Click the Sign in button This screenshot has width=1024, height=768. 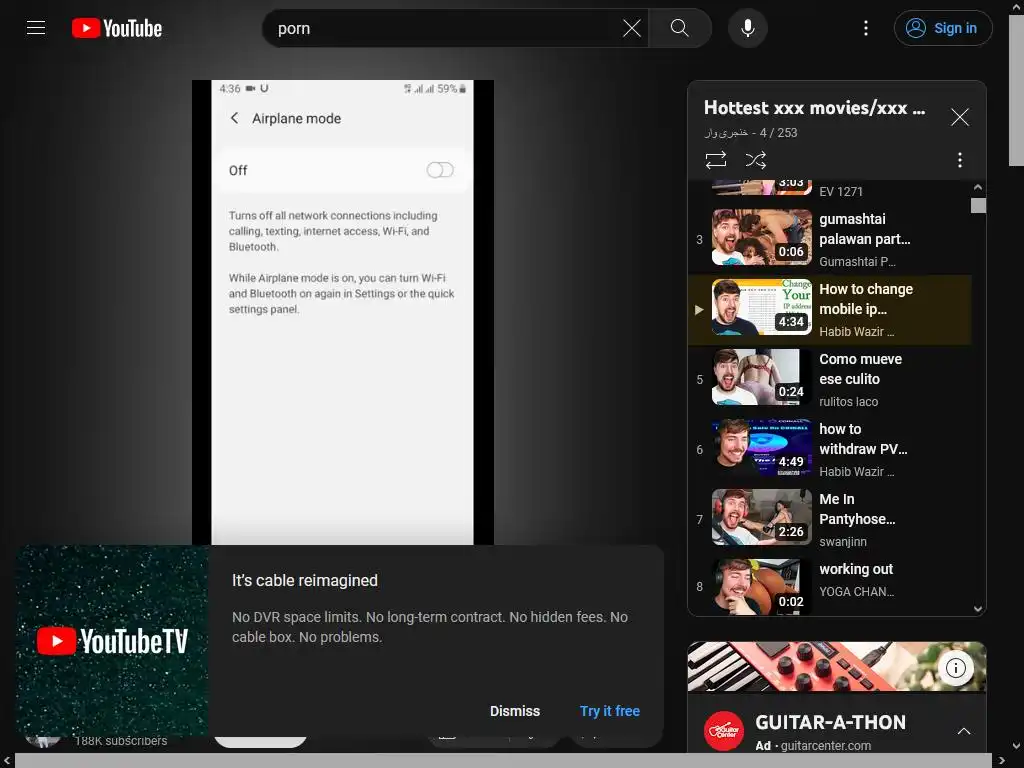943,28
